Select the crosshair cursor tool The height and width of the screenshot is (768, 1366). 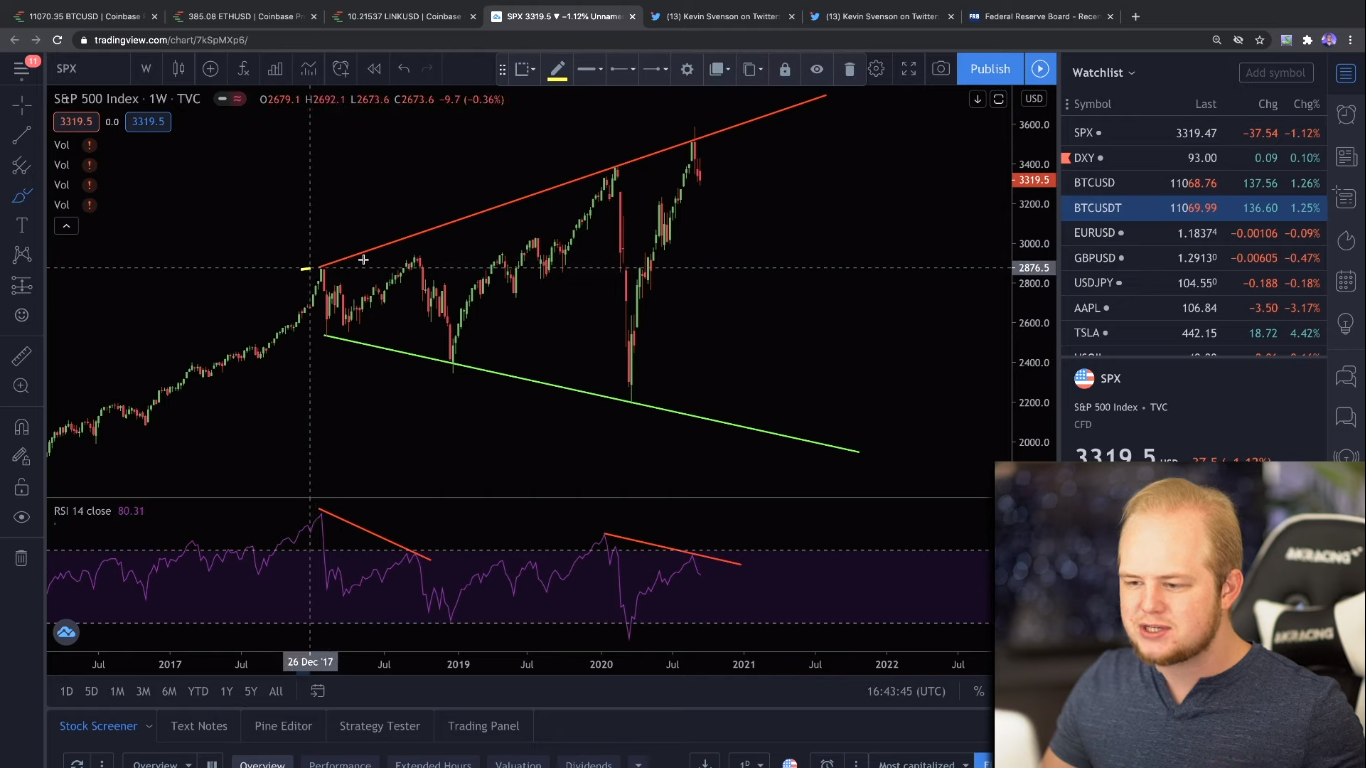click(21, 104)
